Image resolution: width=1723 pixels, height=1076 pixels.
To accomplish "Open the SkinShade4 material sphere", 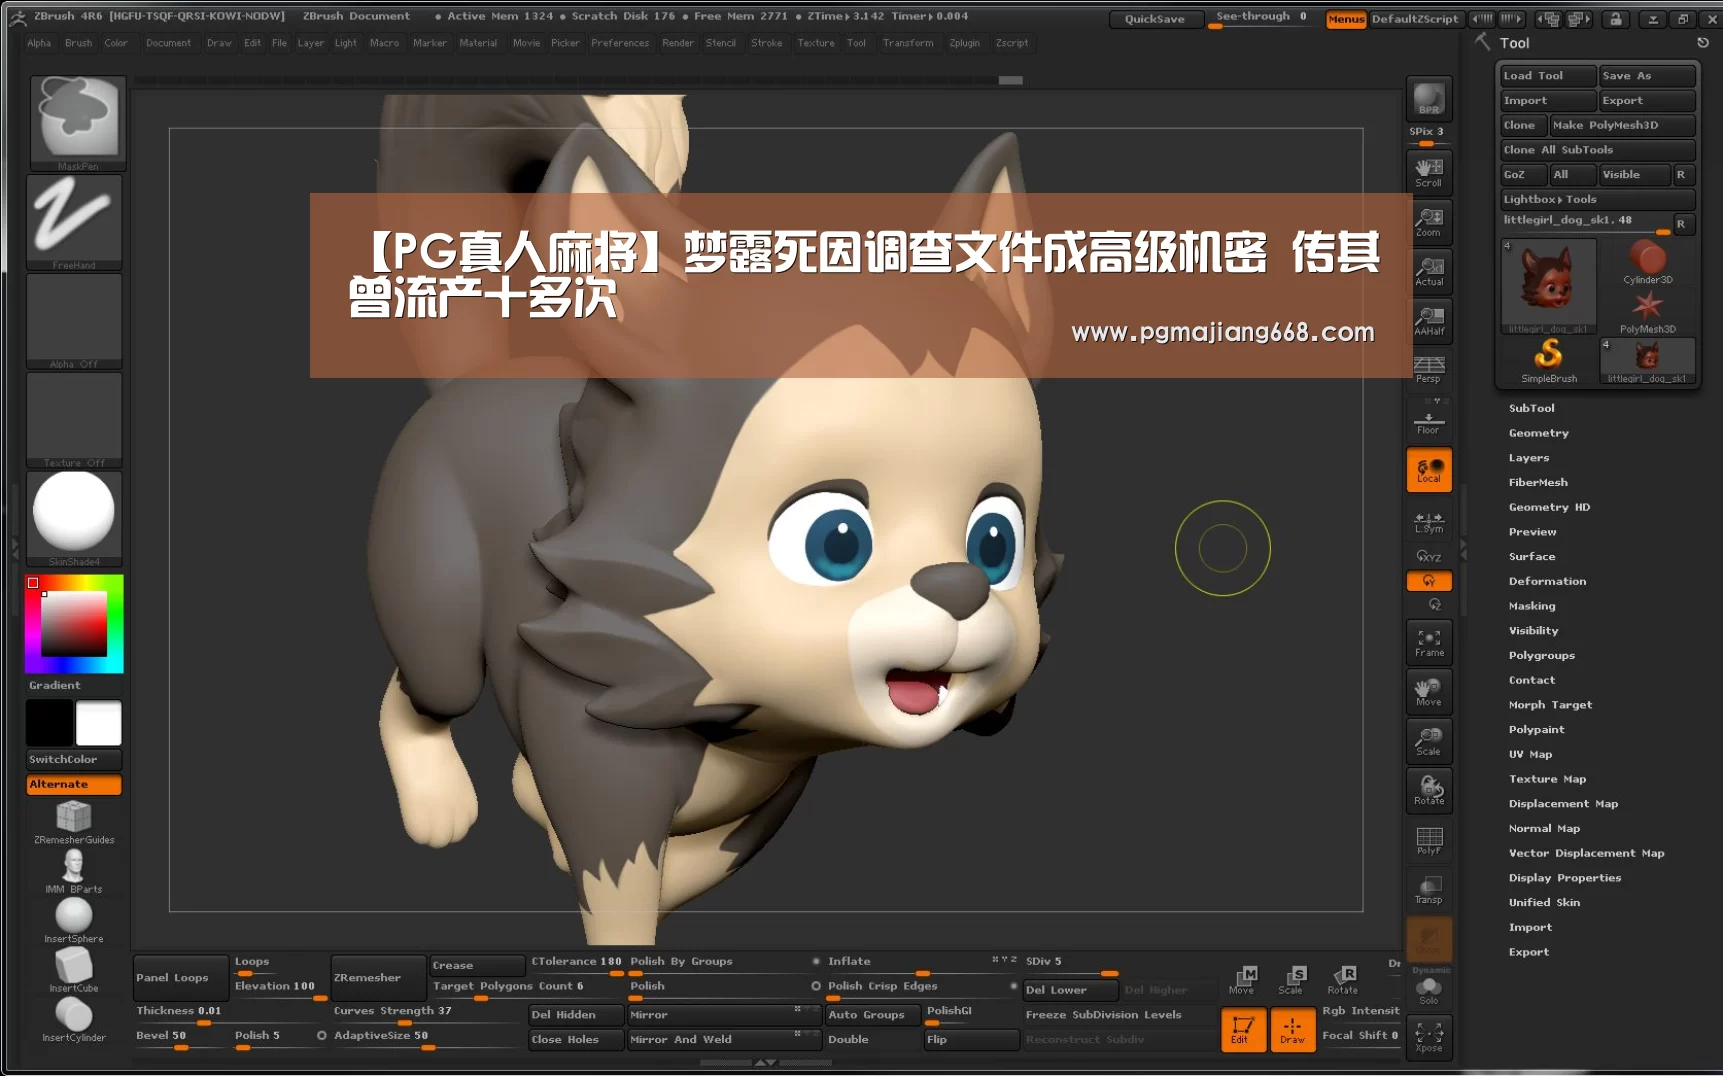I will tap(74, 518).
